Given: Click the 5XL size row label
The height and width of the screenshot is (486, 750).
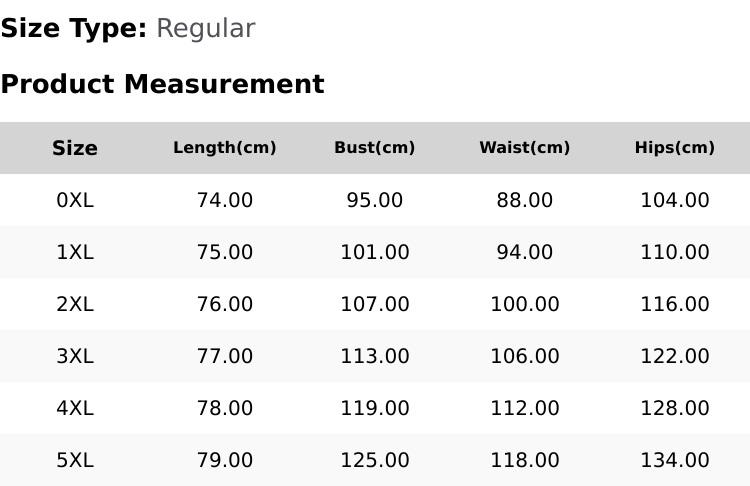Looking at the screenshot, I should click(75, 461).
